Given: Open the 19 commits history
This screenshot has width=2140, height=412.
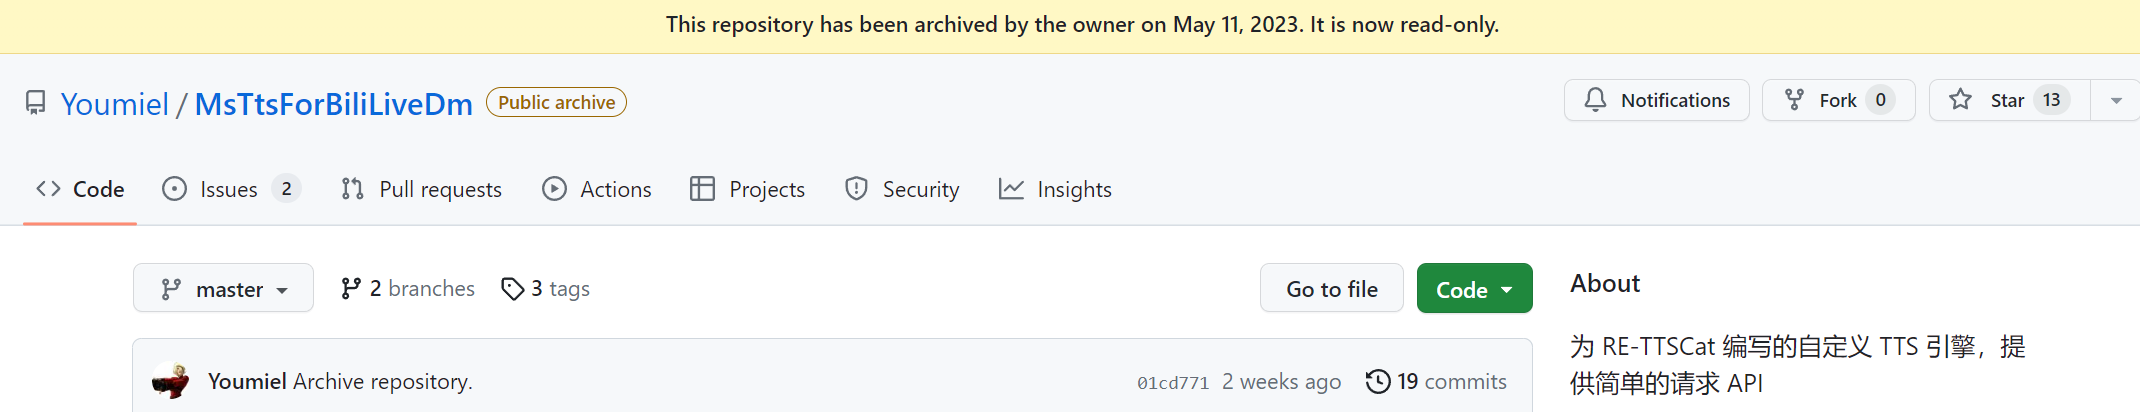Looking at the screenshot, I should [x=1436, y=381].
